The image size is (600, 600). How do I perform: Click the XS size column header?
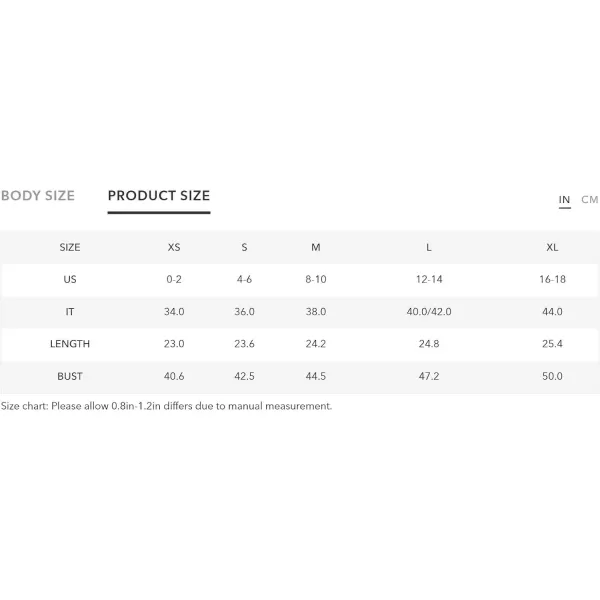click(x=174, y=247)
